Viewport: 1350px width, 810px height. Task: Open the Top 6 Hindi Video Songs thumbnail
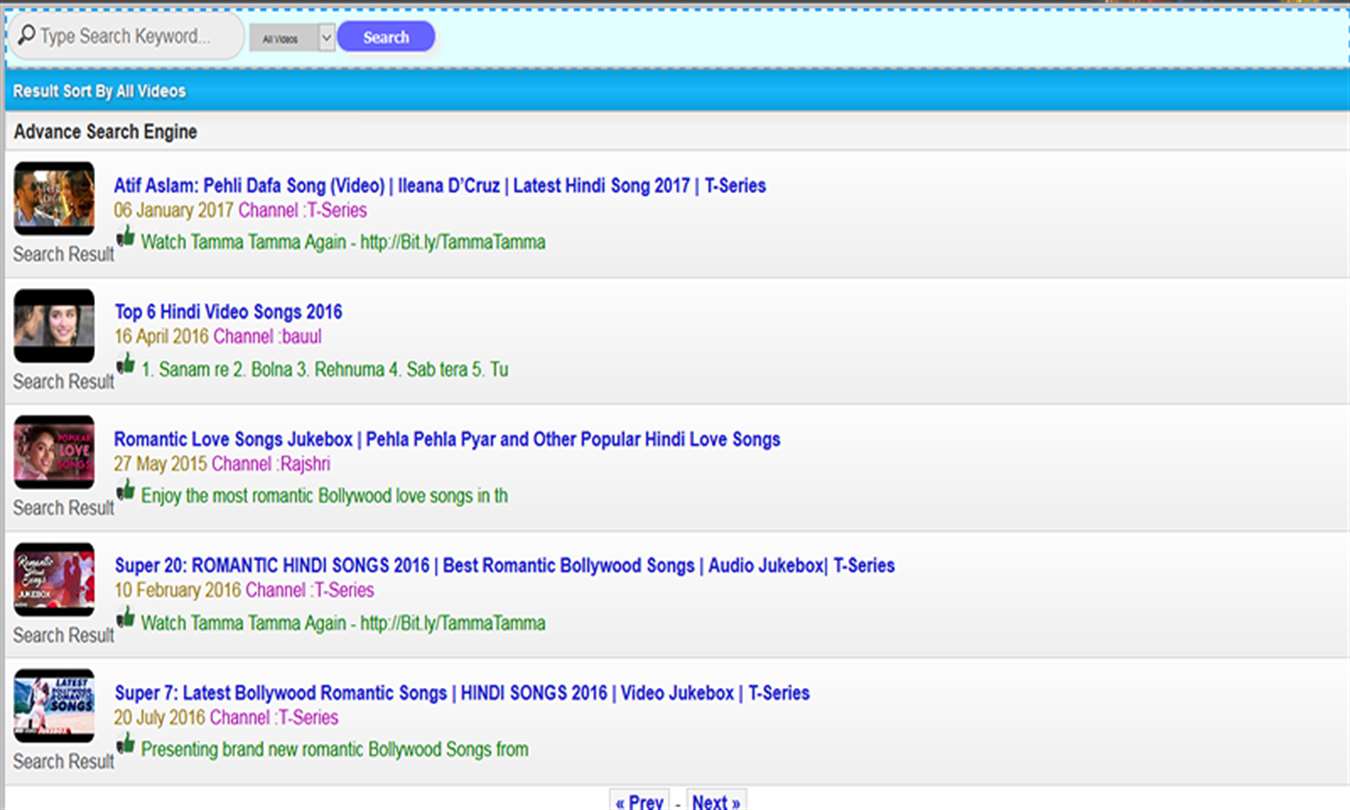point(54,326)
